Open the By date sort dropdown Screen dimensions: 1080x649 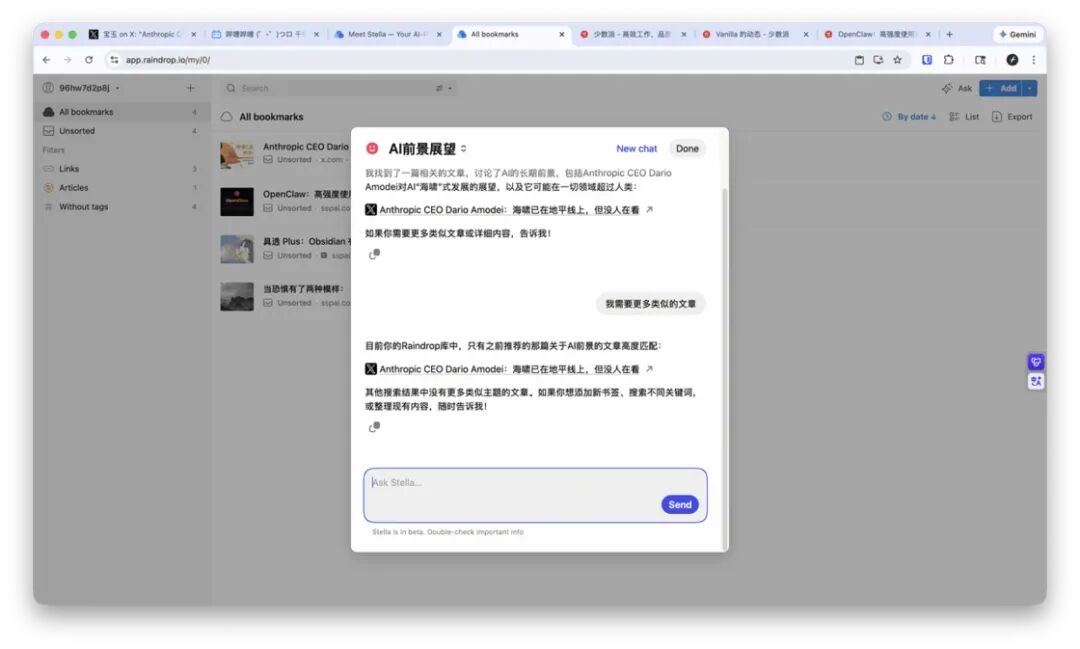click(x=908, y=117)
